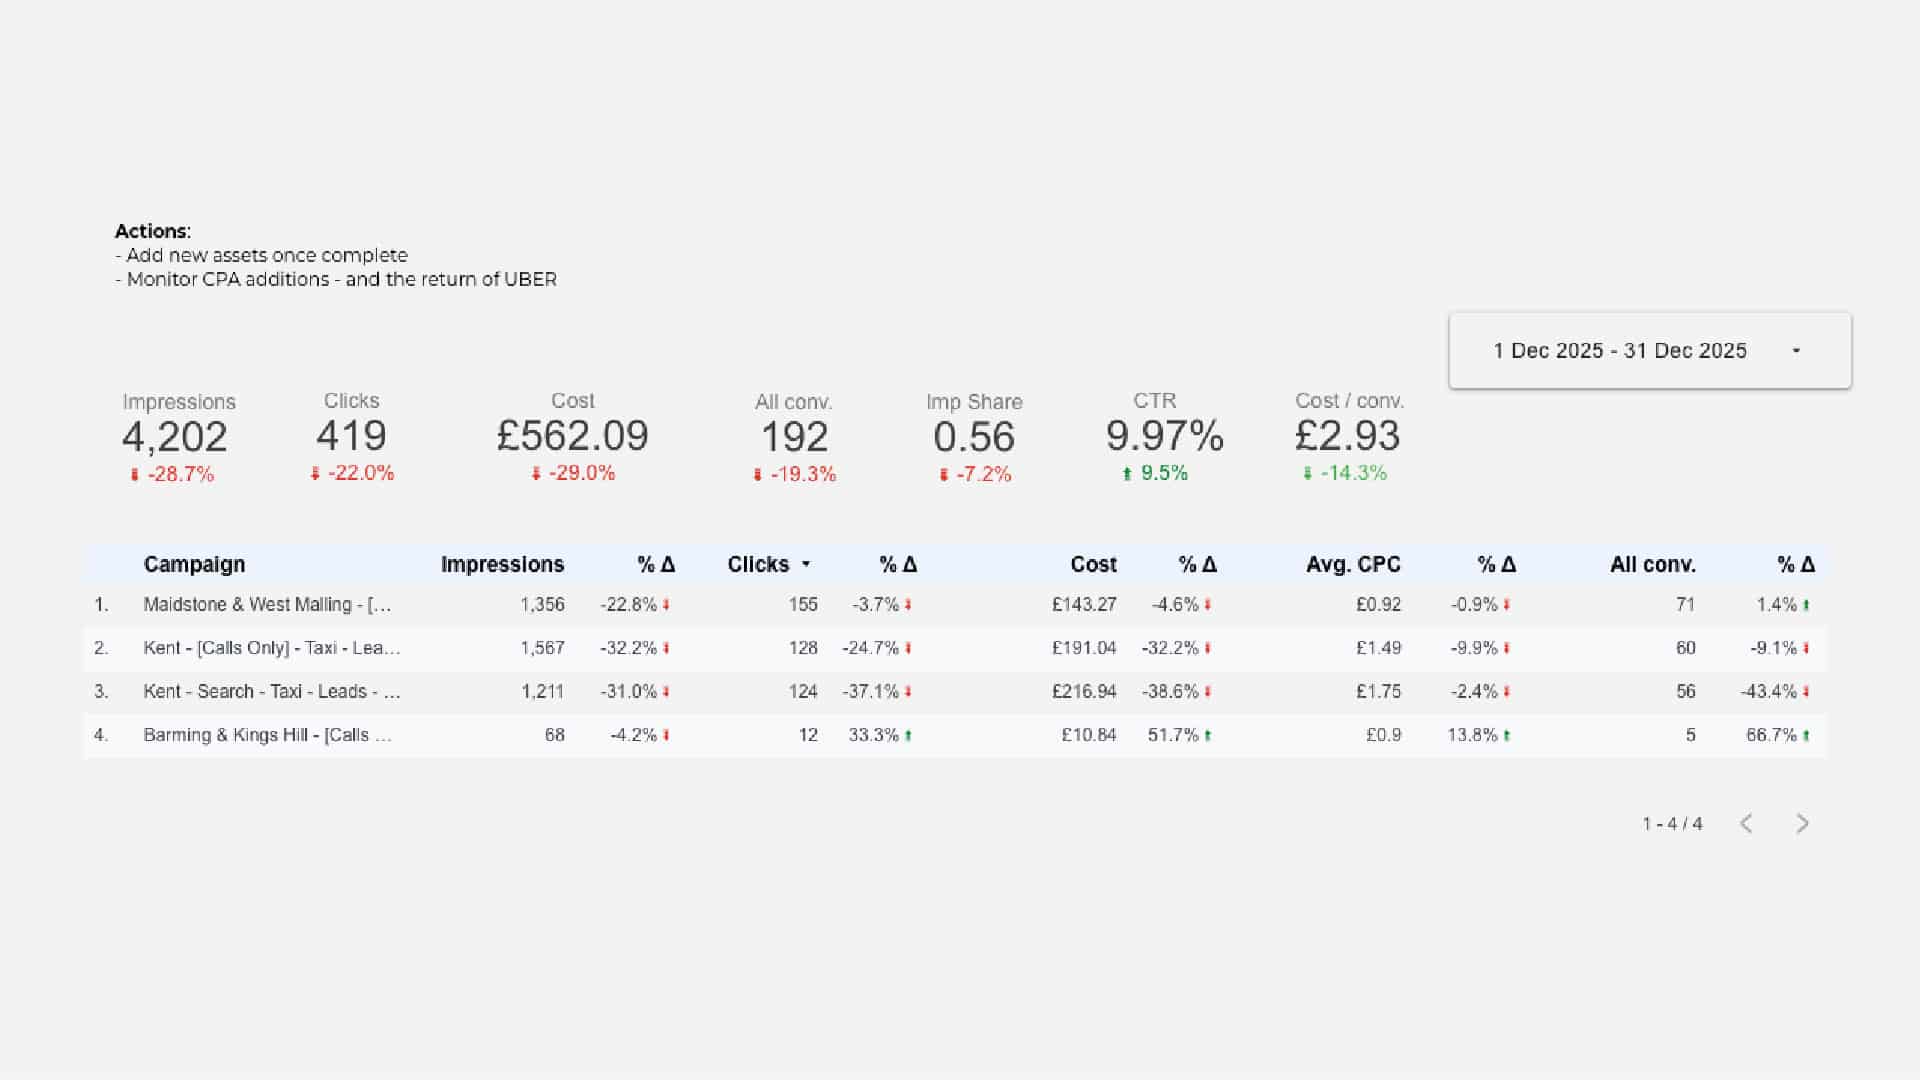
Task: Click the CTR 9.97% scorecard
Action: click(x=1164, y=436)
